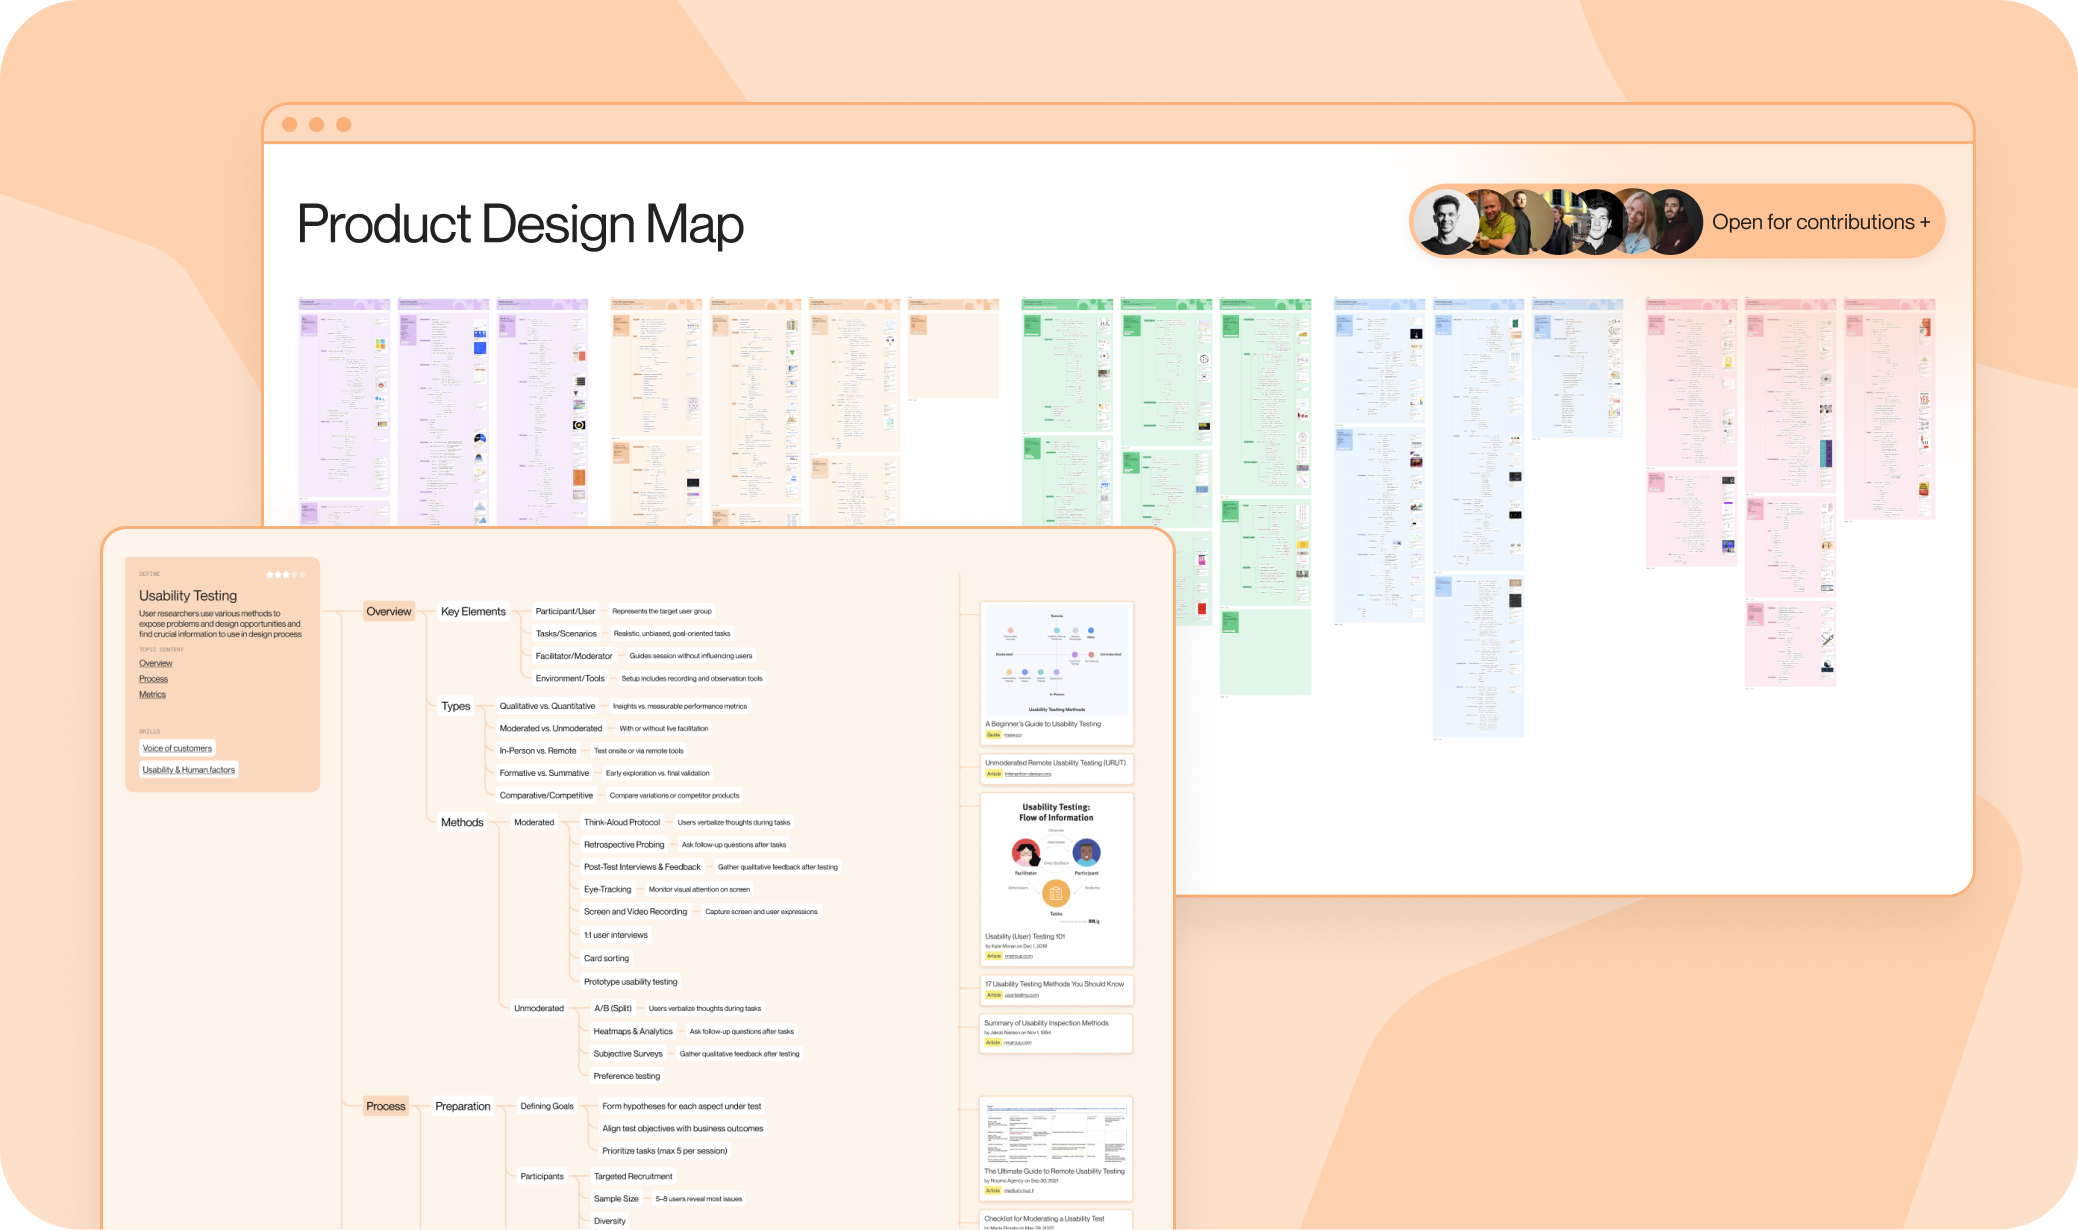Rate the Usability Testing topic with the fourth star
The image size is (2078, 1230).
(x=294, y=574)
